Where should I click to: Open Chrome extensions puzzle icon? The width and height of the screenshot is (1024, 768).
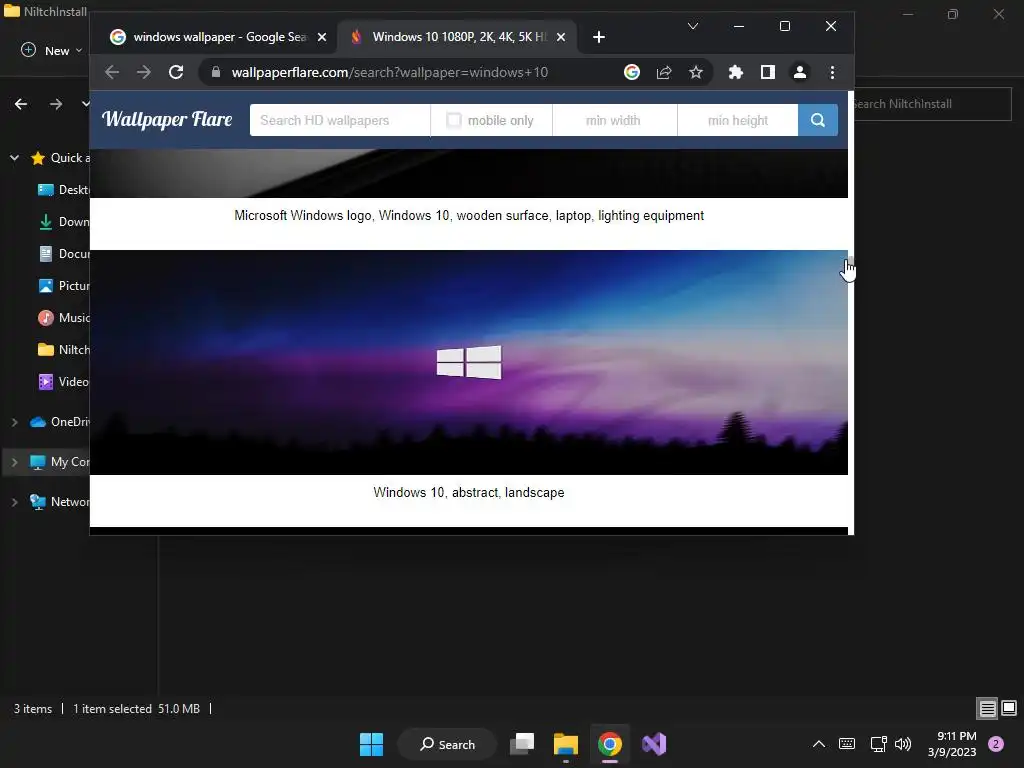735,72
